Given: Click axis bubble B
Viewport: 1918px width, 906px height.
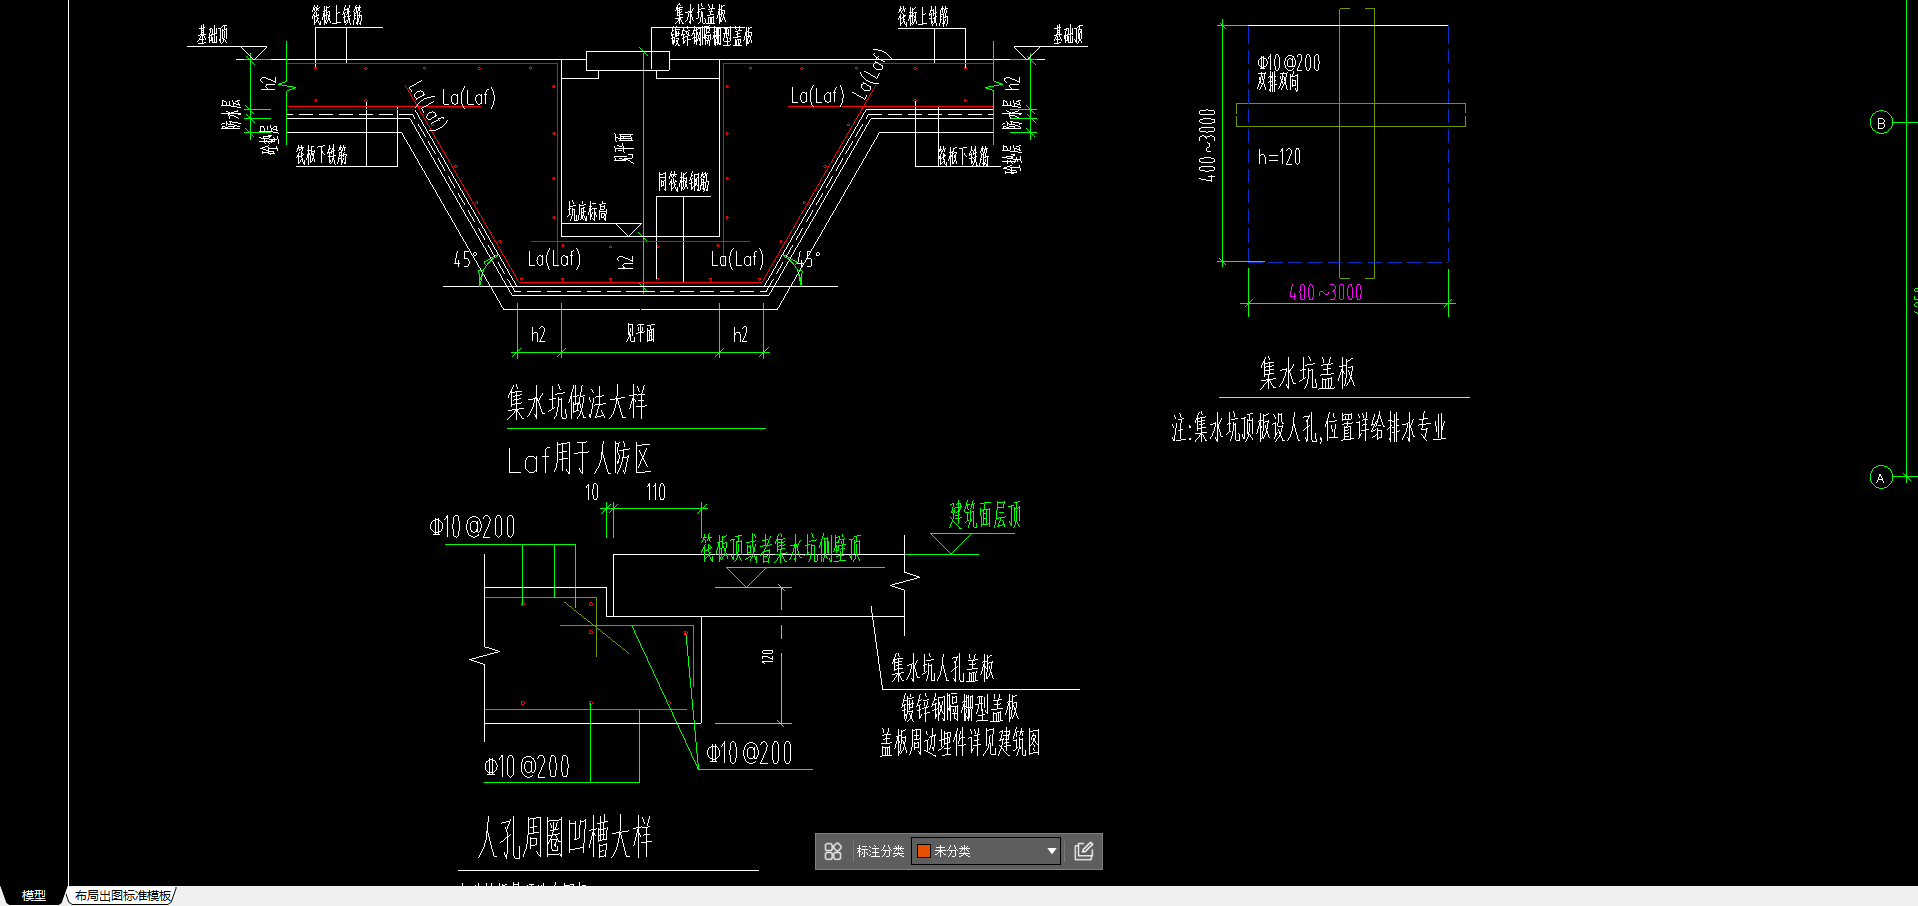Looking at the screenshot, I should click(x=1881, y=123).
